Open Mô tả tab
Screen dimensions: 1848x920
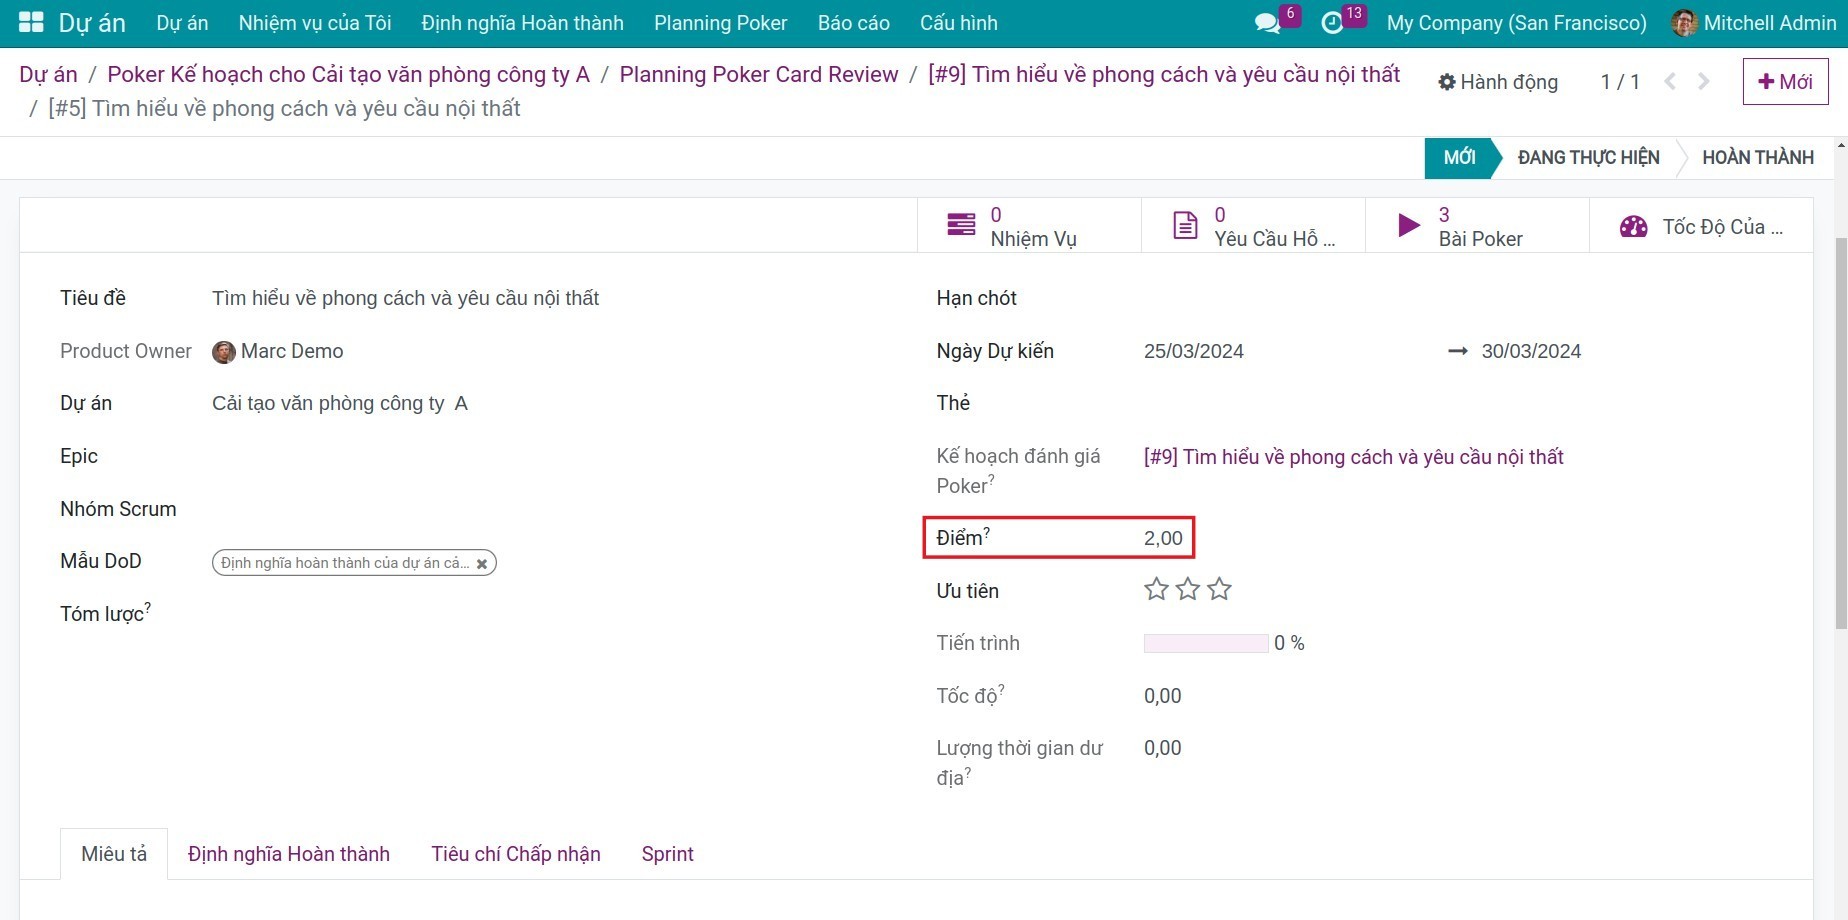[x=114, y=854]
